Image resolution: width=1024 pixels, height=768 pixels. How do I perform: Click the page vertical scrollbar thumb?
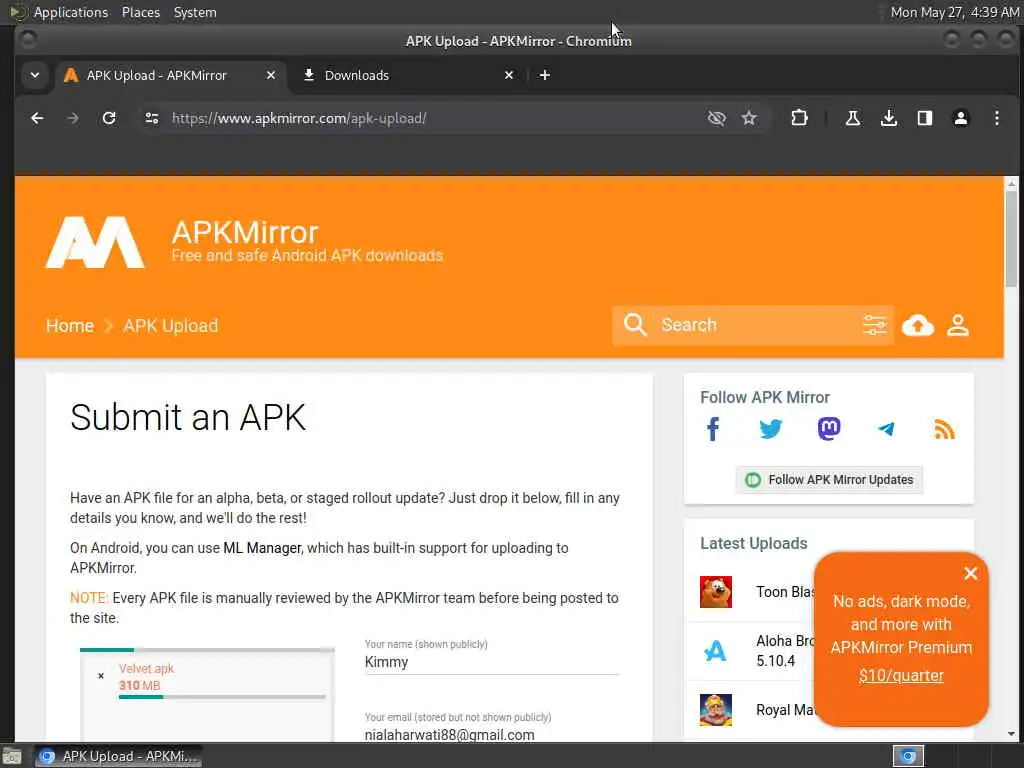[x=1011, y=238]
